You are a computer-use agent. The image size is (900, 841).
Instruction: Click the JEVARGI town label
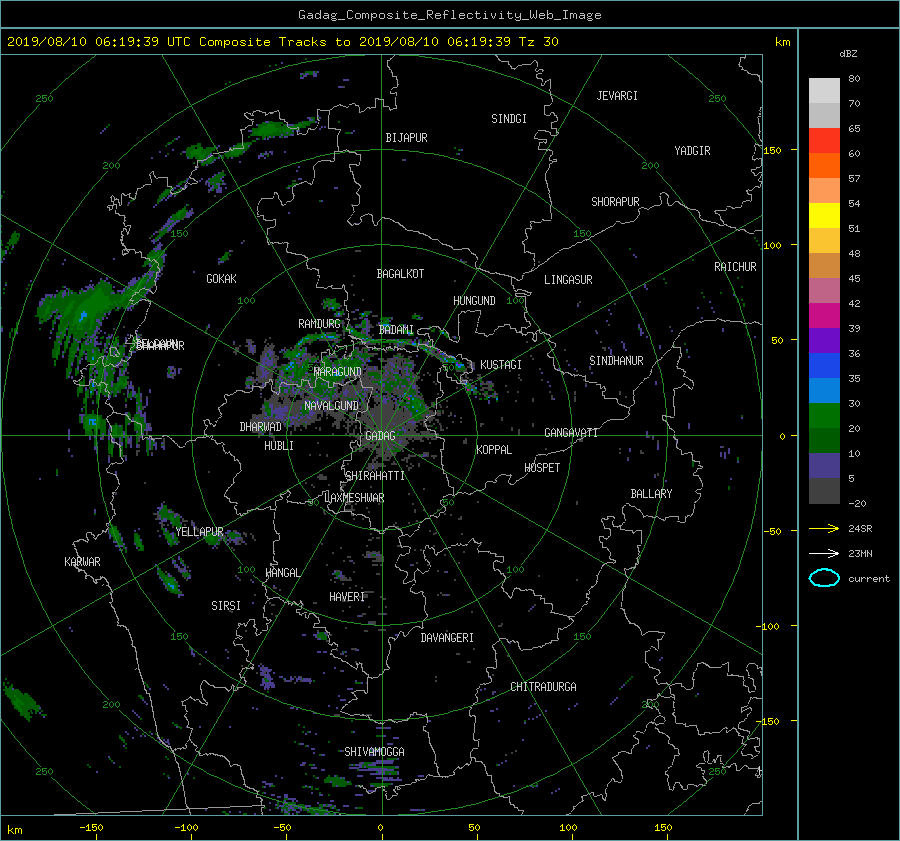pos(617,96)
